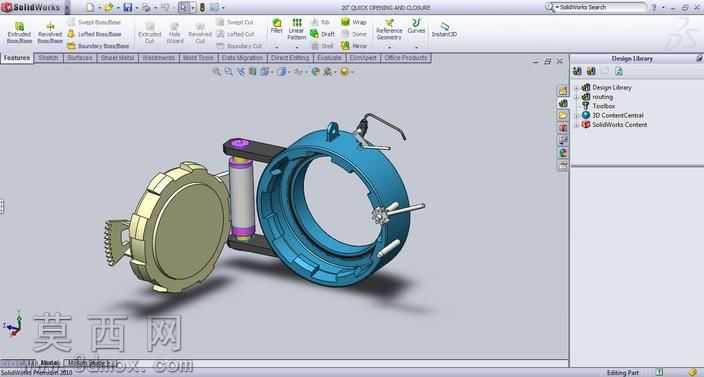Viewport: 704px width, 377px height.
Task: Activate the Linear Pattern tool
Action: 296,29
